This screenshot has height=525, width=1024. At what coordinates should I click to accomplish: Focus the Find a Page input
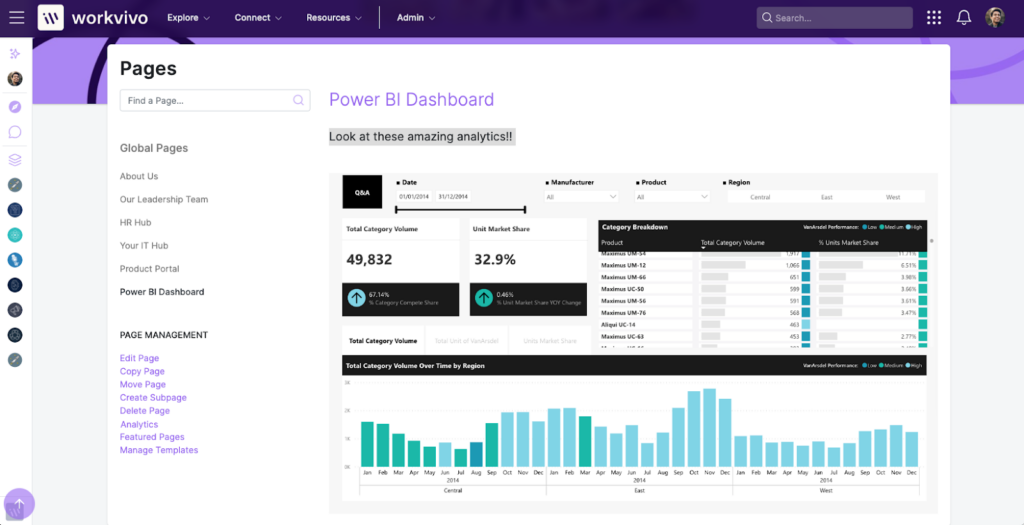point(215,101)
